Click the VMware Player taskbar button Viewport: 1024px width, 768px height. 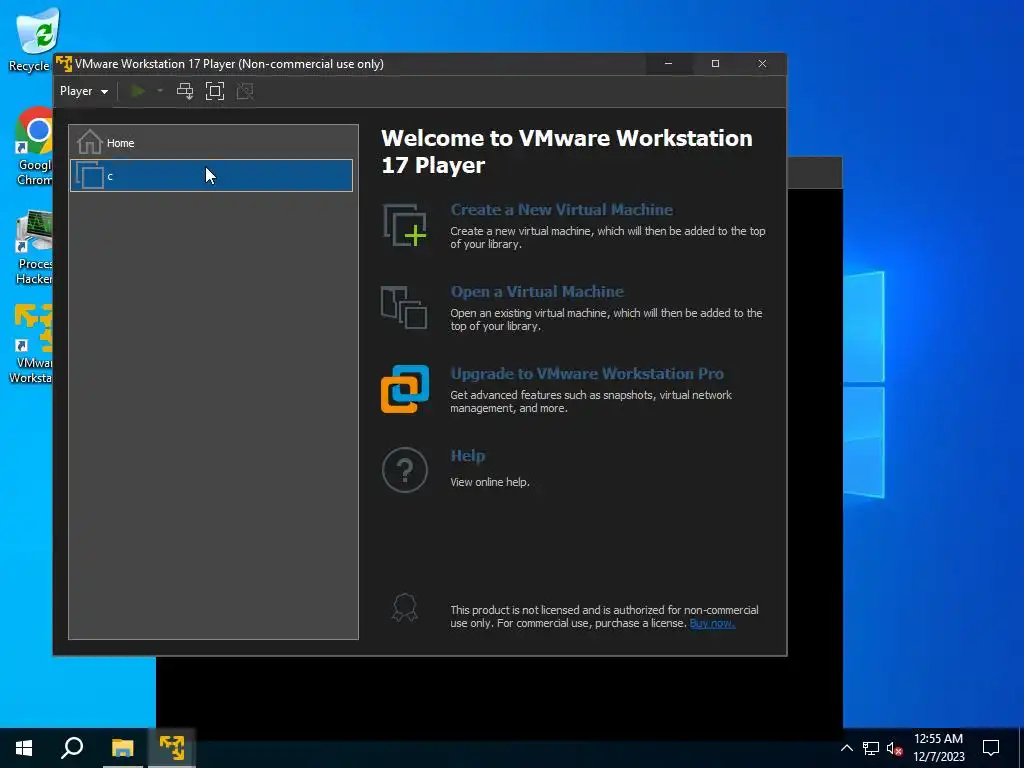click(x=172, y=748)
